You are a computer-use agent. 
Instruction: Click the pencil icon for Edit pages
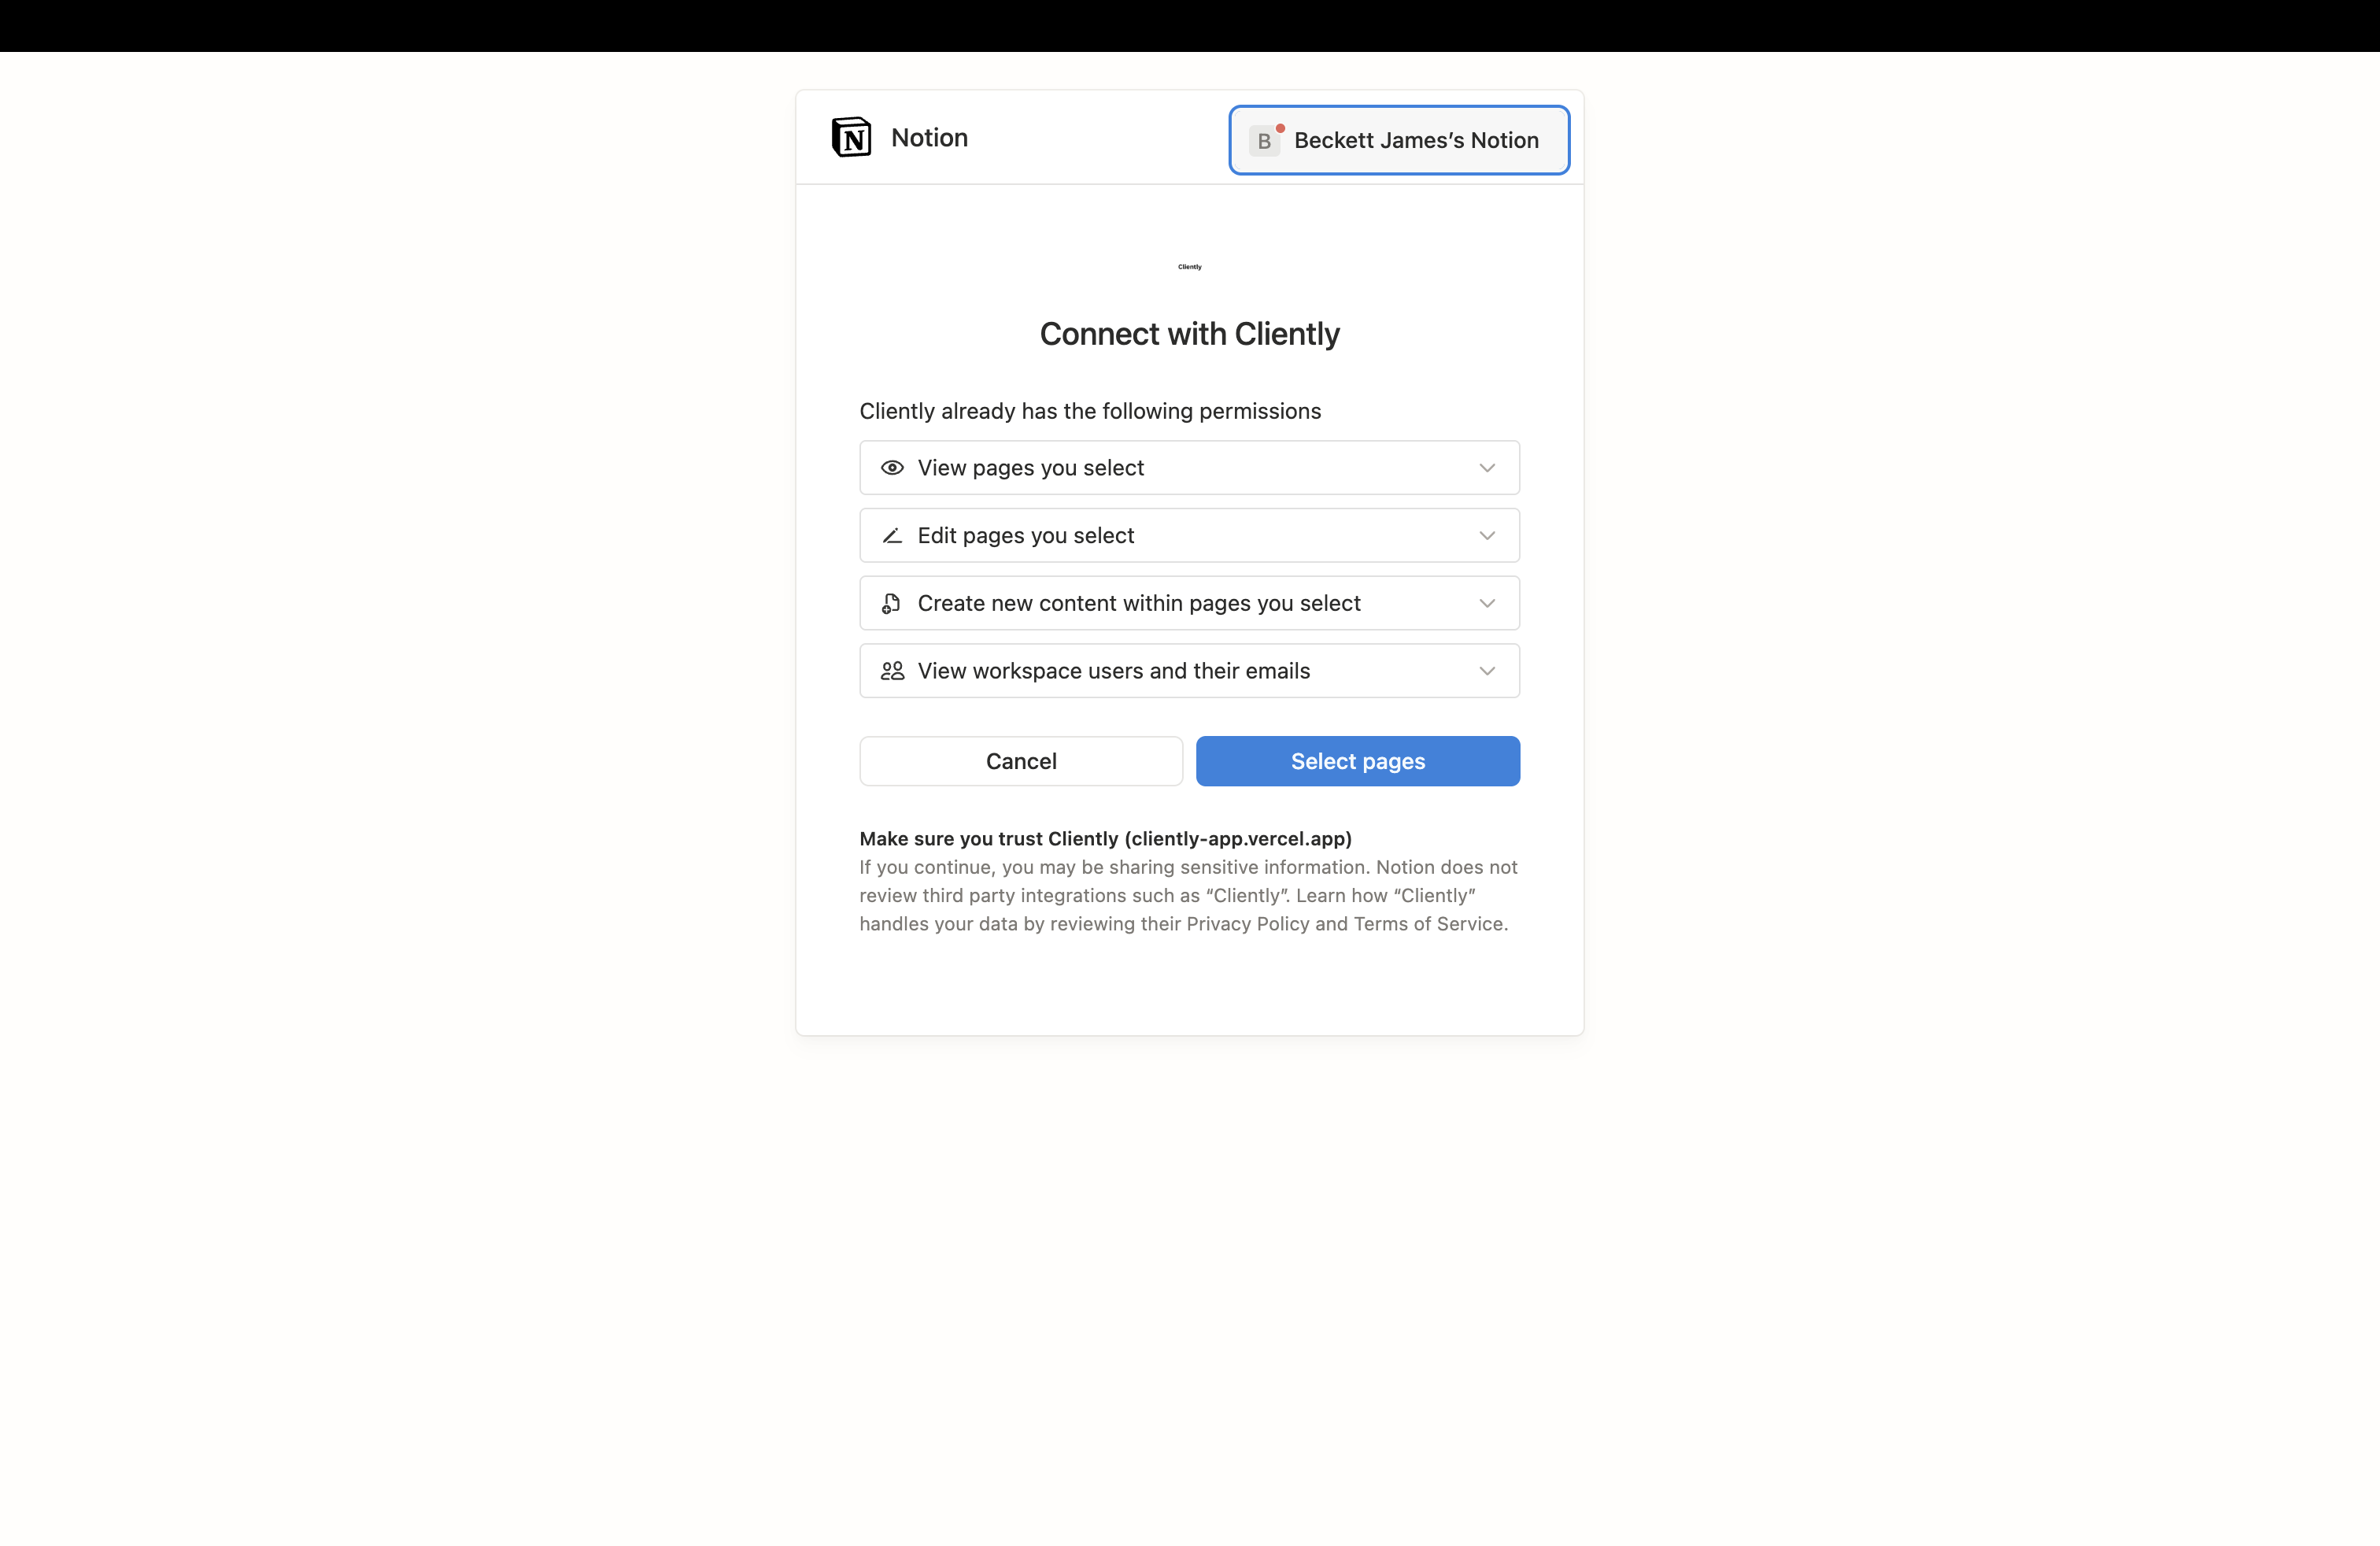(892, 536)
